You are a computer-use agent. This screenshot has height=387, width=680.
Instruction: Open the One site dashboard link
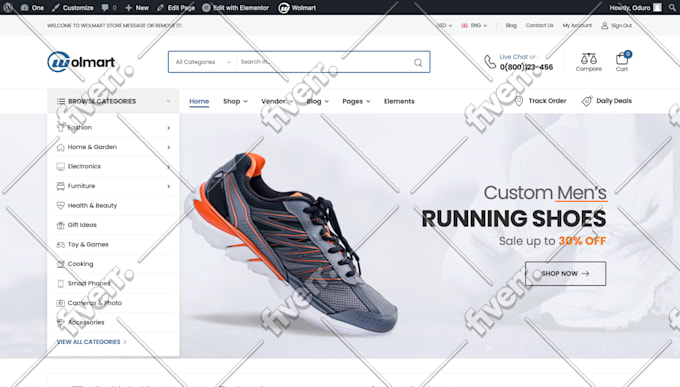pyautogui.click(x=33, y=7)
